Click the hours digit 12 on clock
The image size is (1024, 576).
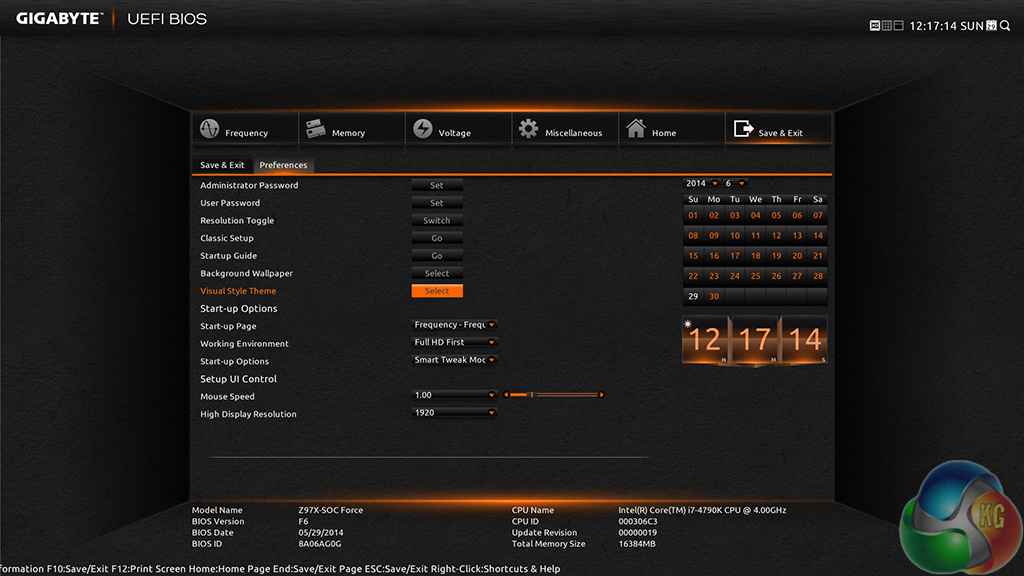click(x=705, y=340)
